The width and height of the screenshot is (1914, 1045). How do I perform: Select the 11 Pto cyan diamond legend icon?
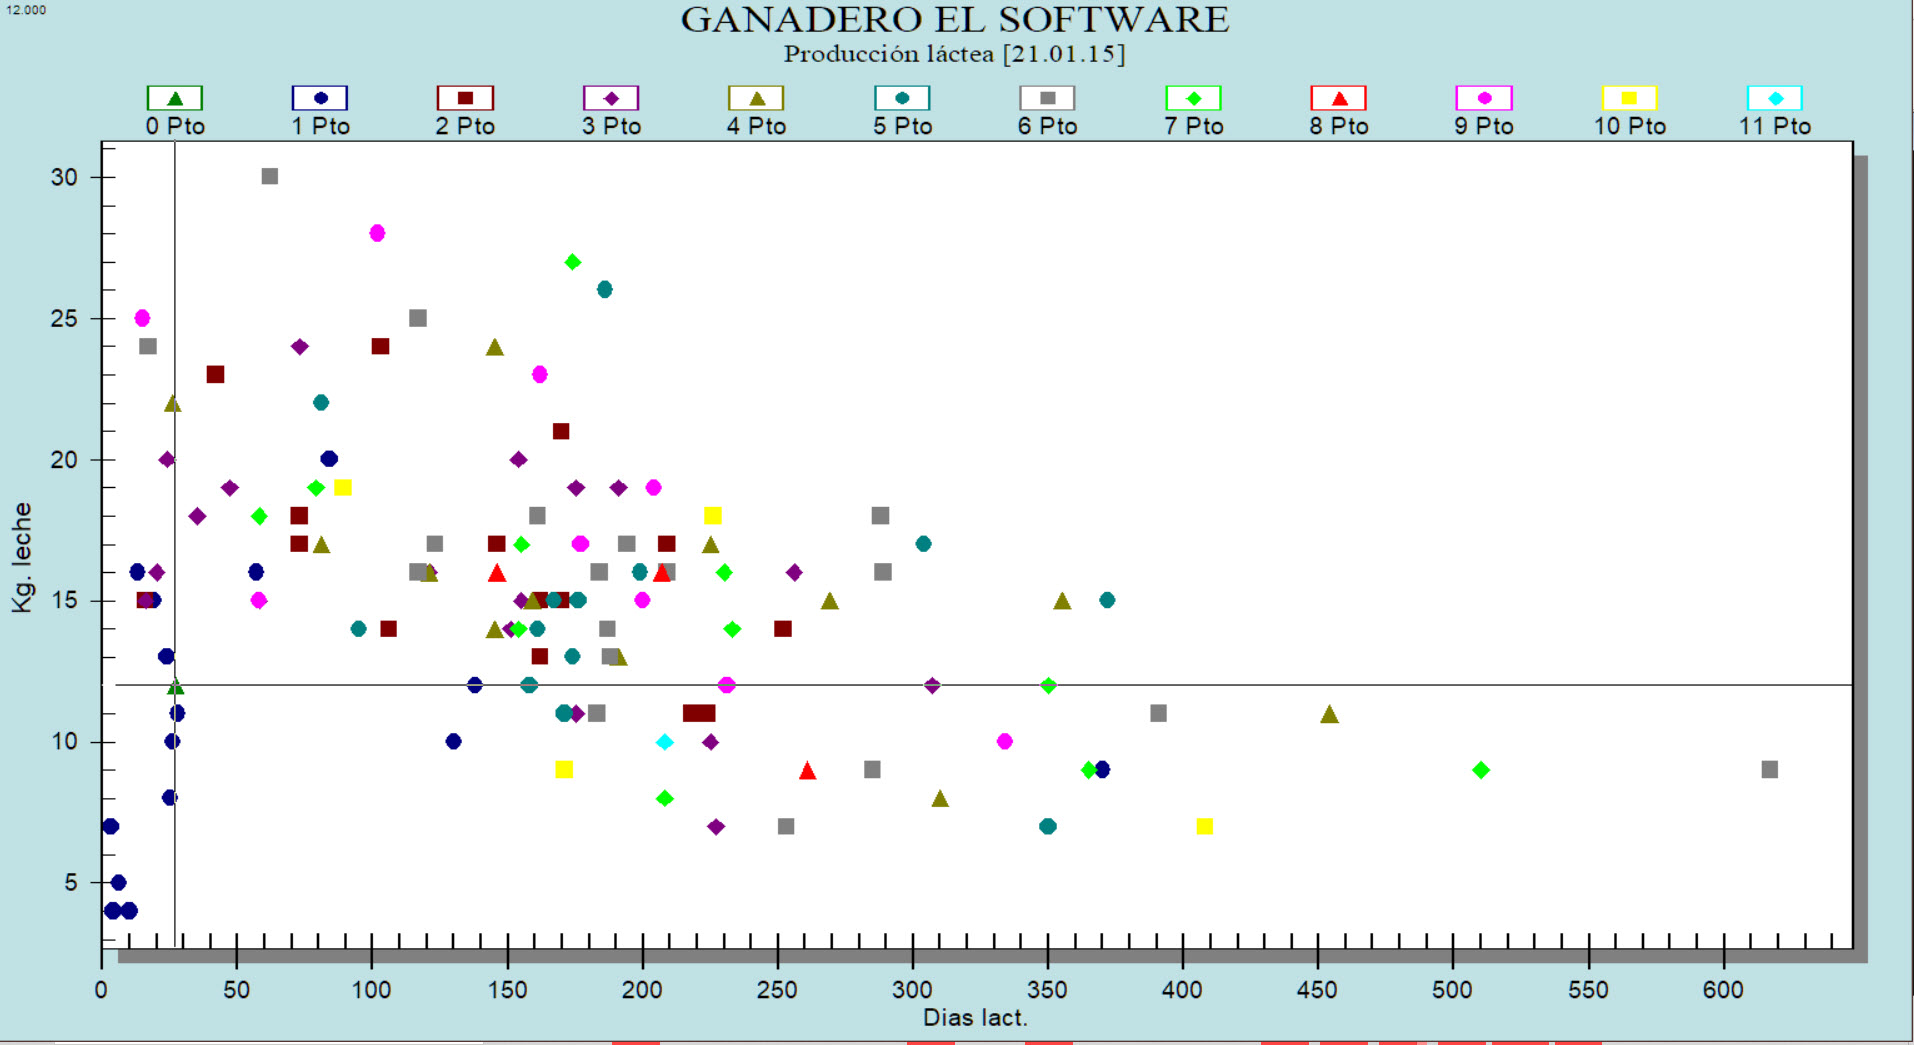click(x=1775, y=98)
